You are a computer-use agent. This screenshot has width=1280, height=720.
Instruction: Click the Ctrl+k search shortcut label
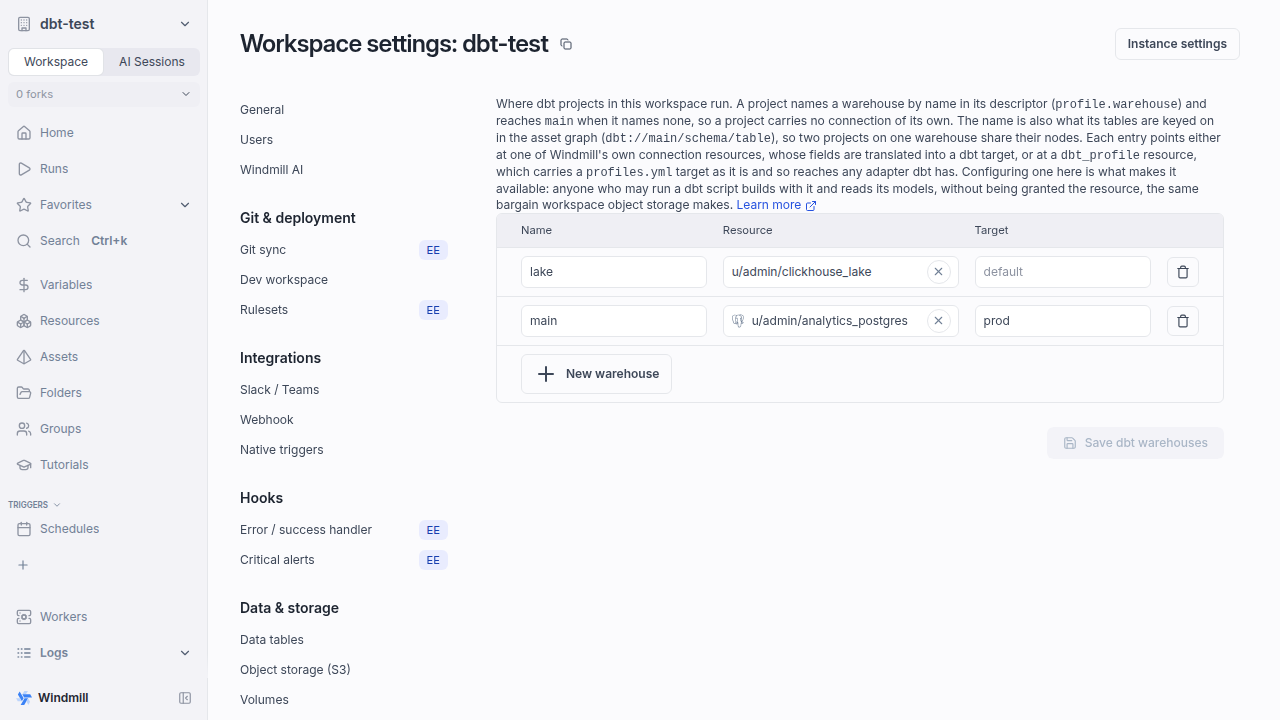click(109, 241)
